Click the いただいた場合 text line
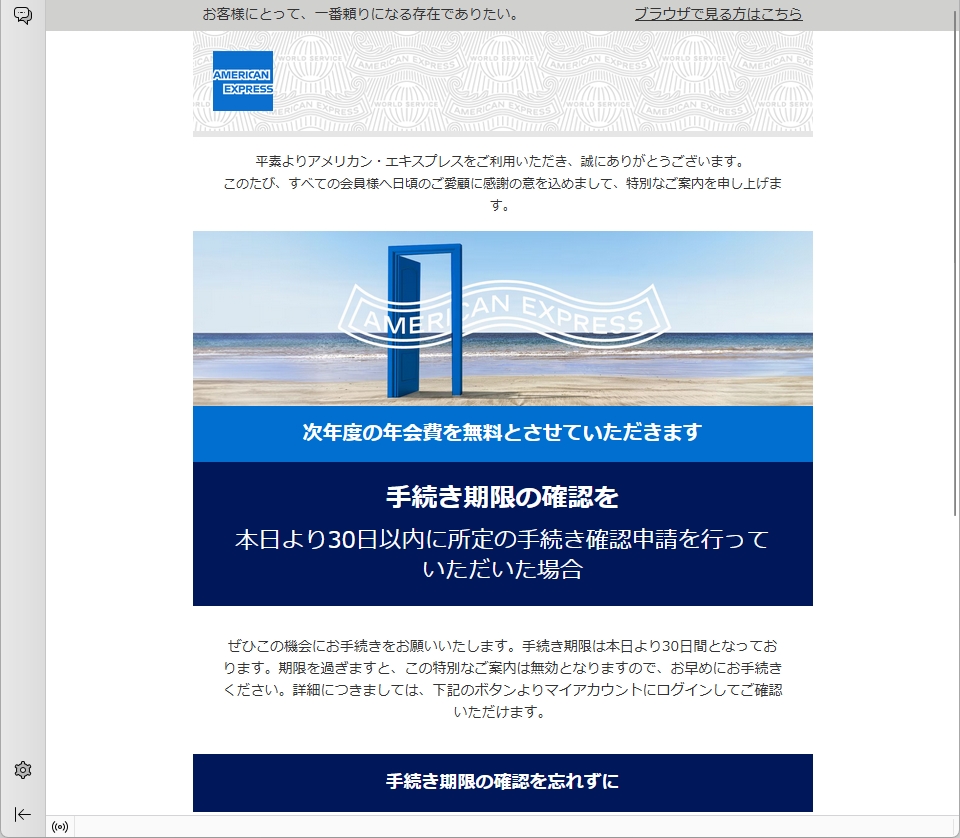The image size is (960, 838). (x=502, y=570)
